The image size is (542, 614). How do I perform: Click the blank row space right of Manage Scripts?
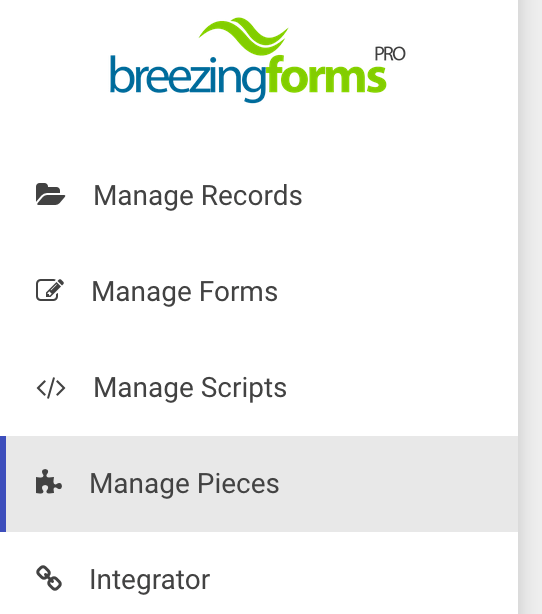coord(403,388)
